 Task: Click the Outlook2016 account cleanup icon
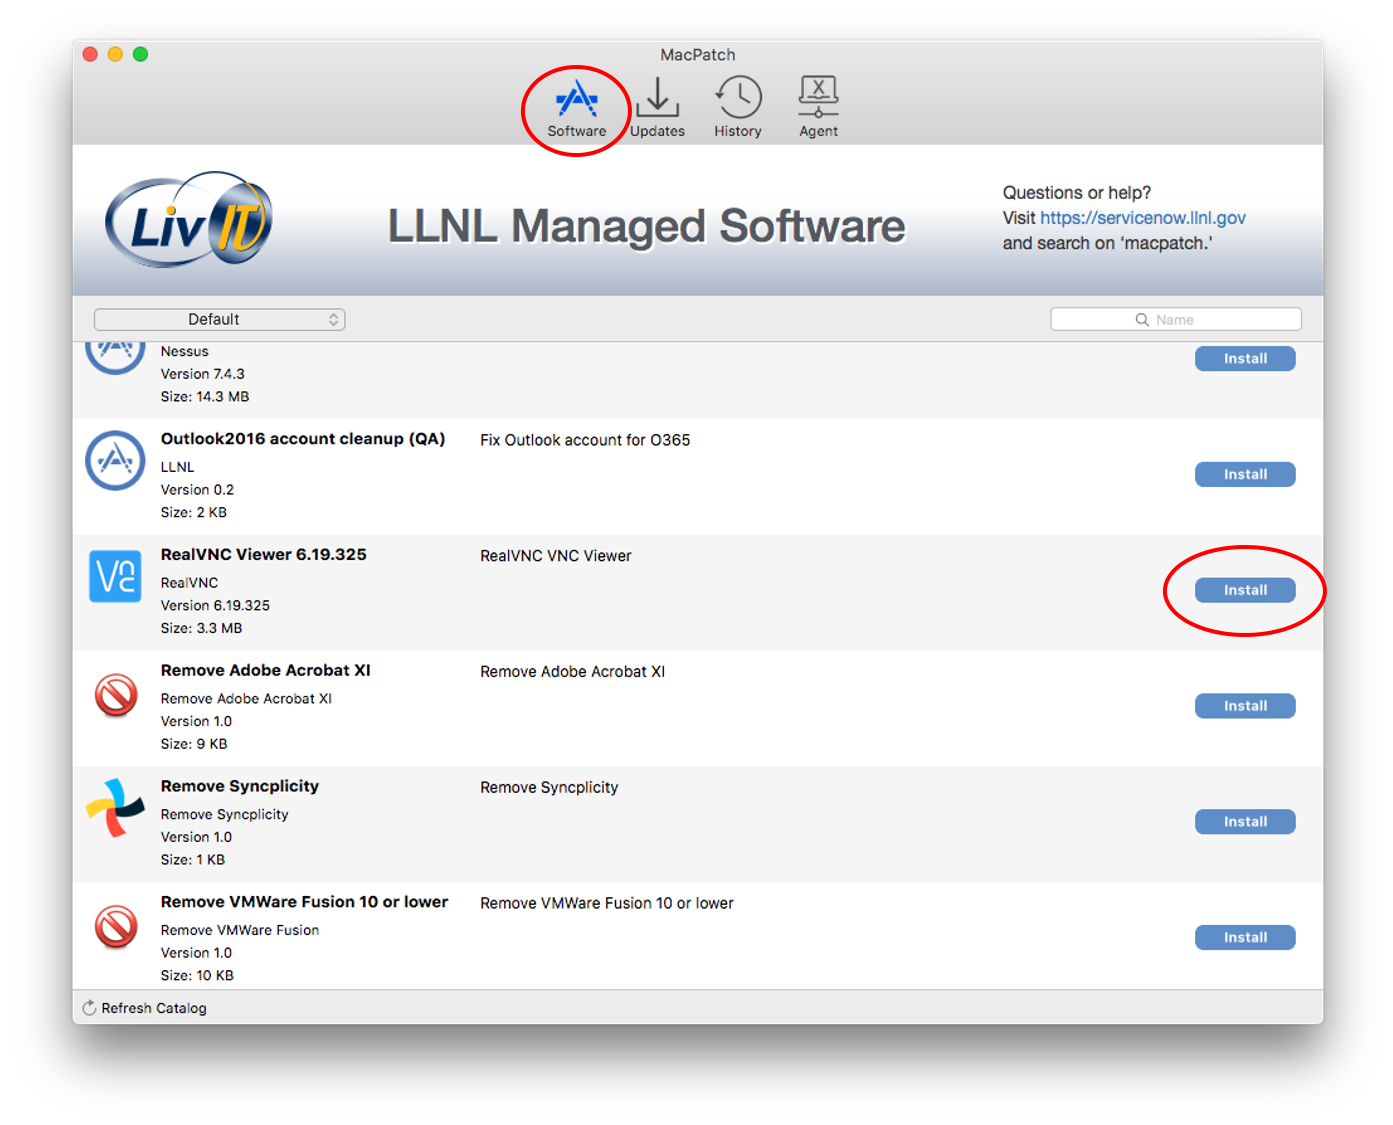point(115,460)
